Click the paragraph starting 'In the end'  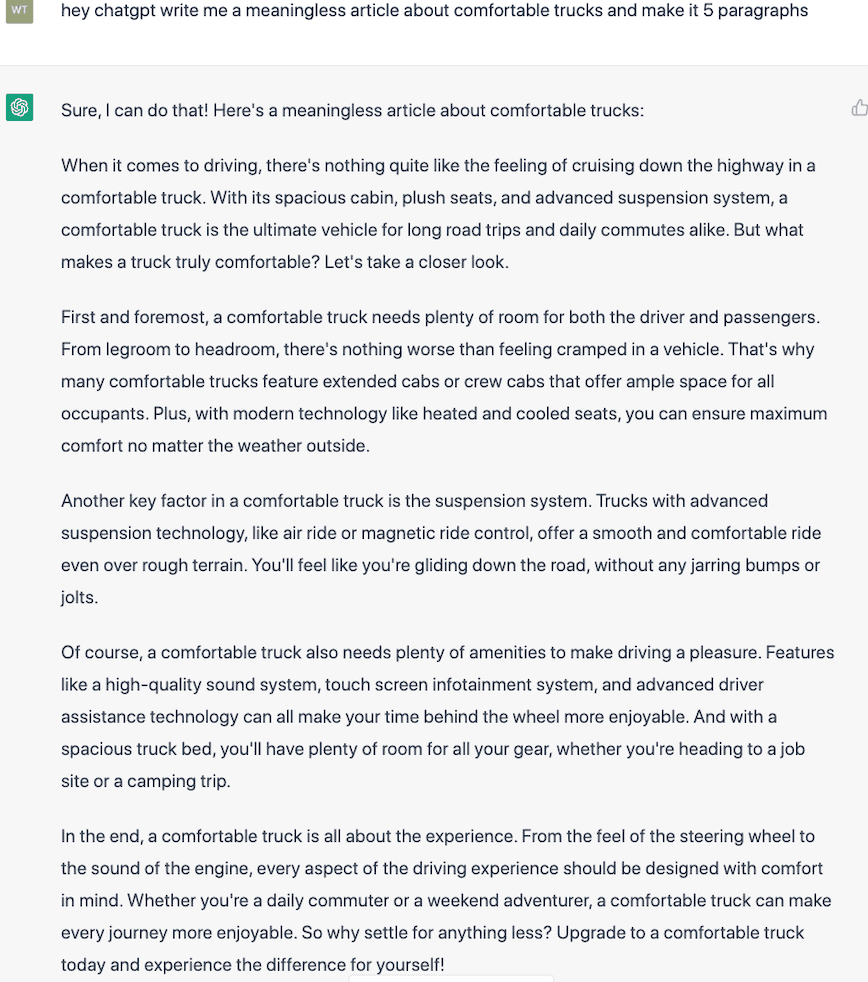coord(446,901)
